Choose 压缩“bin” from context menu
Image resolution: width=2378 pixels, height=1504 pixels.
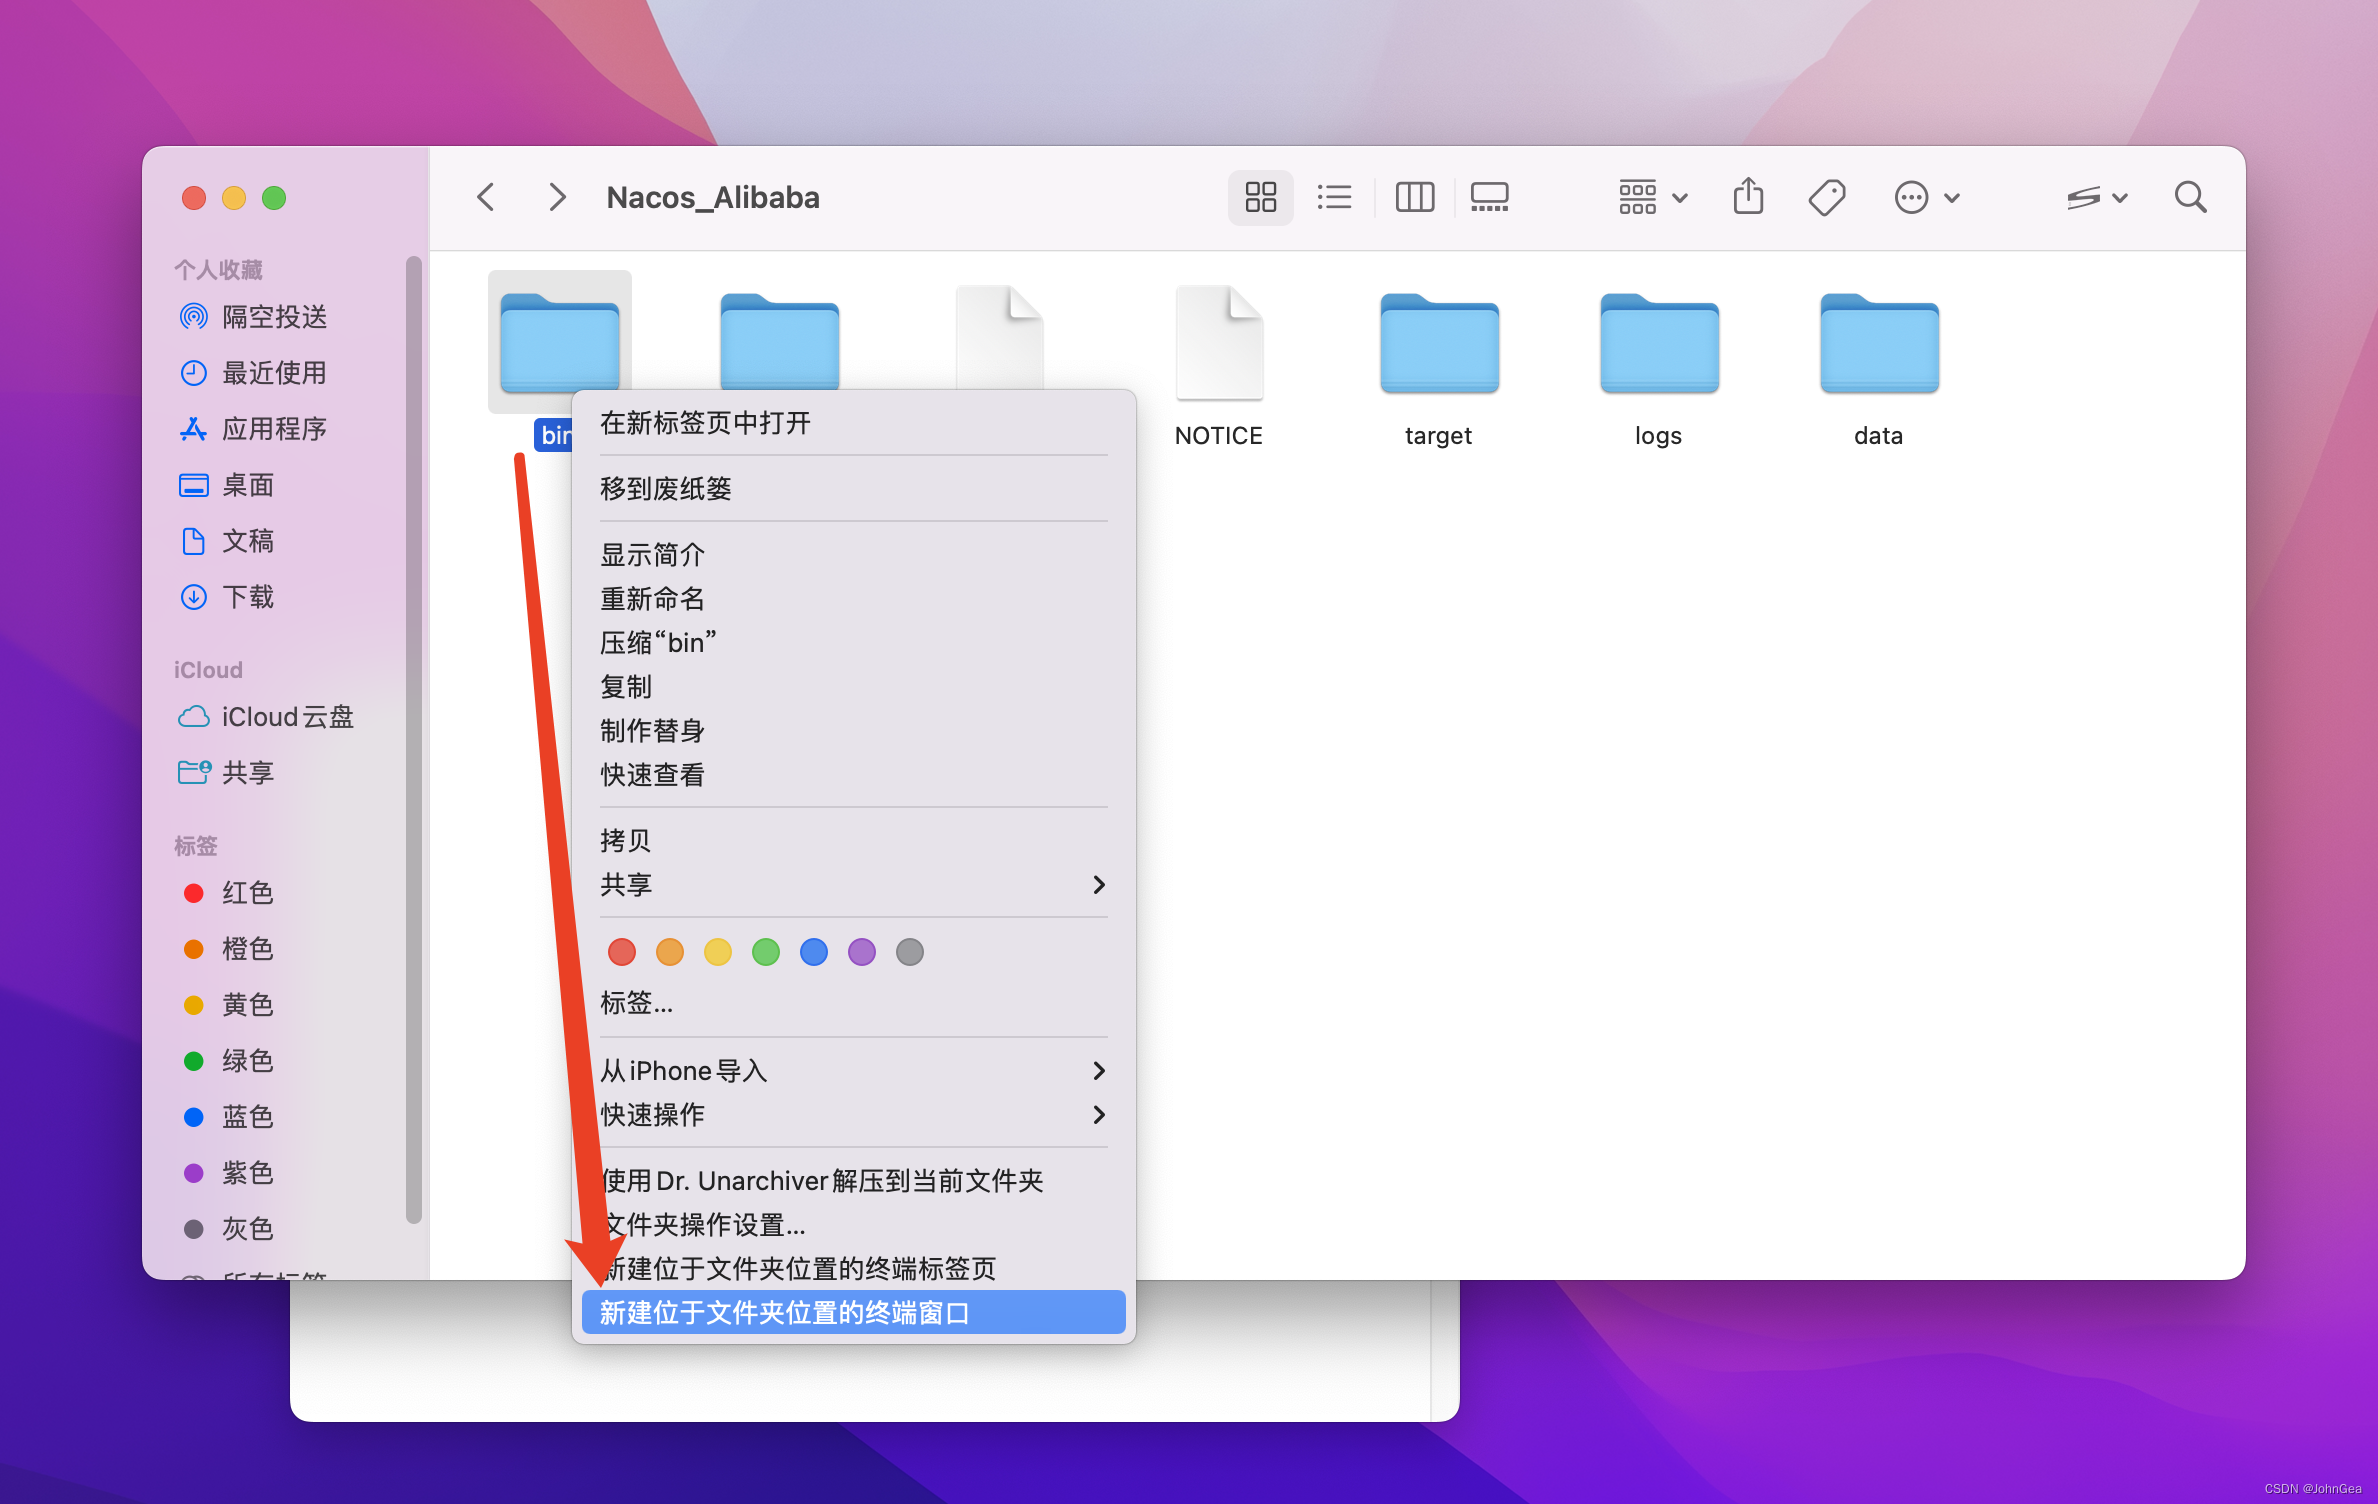(853, 643)
